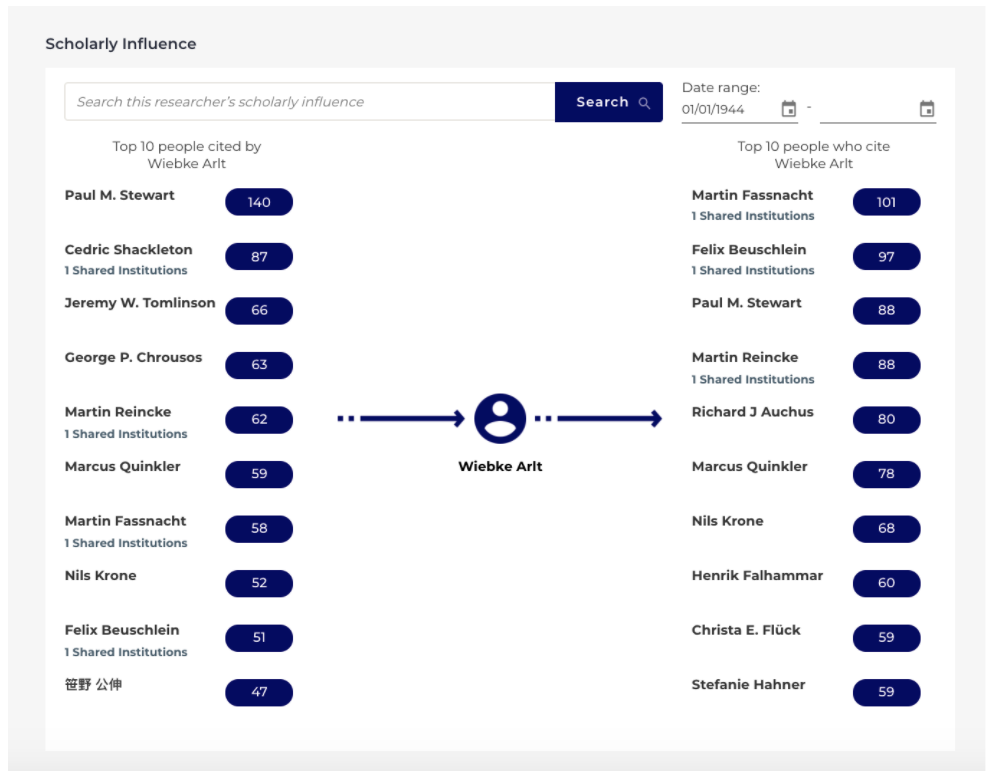Click the 58 citation count badge
The height and width of the screenshot is (778, 996).
coord(259,529)
